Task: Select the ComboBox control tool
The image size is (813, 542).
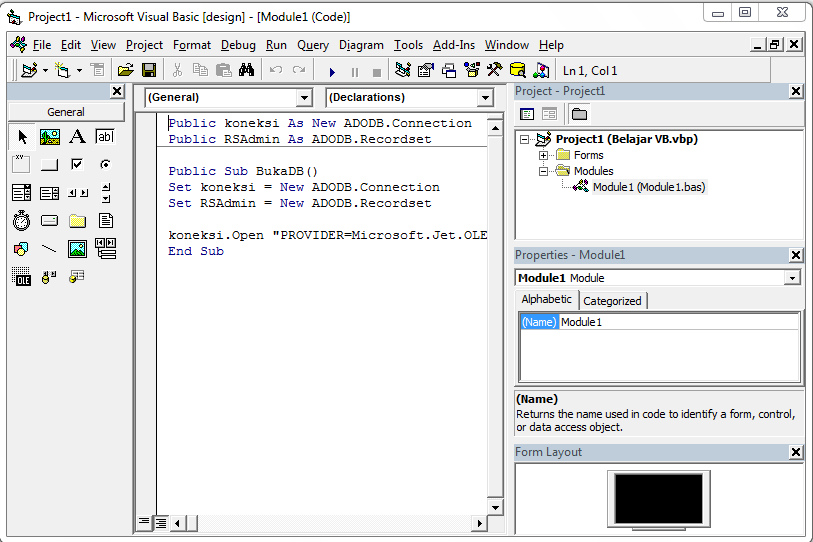Action: (22, 193)
